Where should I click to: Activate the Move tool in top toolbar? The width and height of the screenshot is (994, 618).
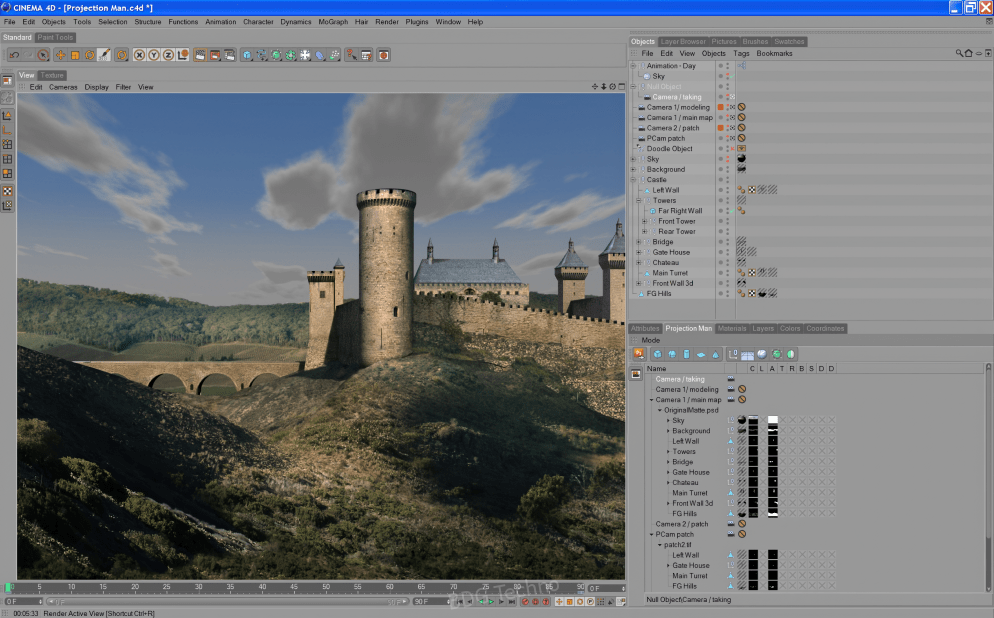coord(60,55)
